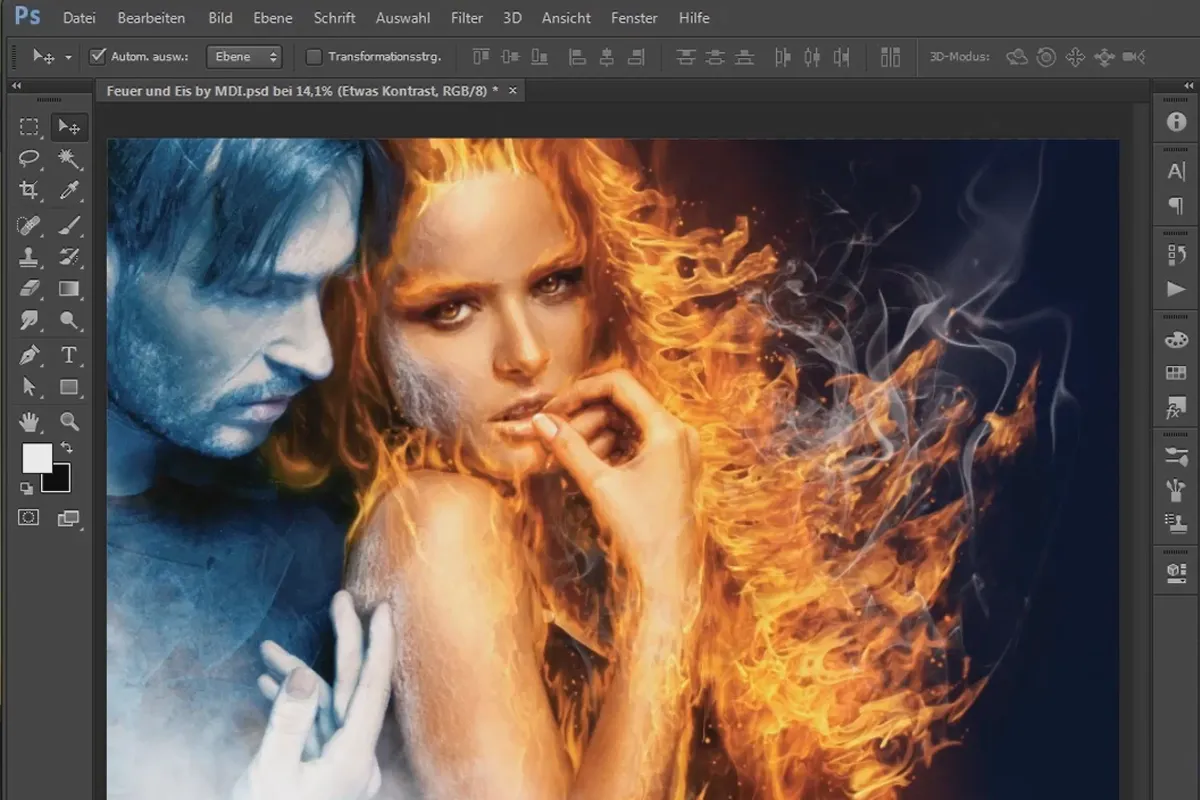Open the Swatches panel
The image size is (1200, 800).
click(x=1176, y=373)
